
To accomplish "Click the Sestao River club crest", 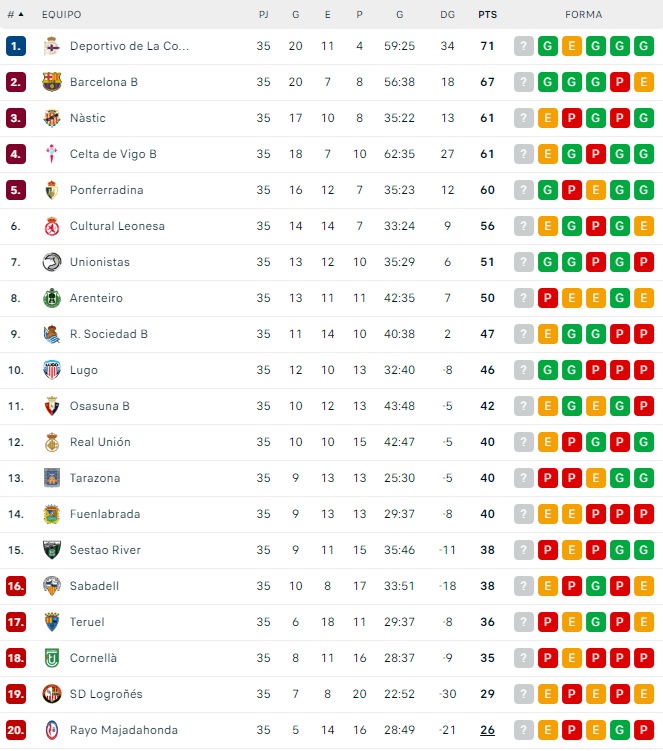I will [52, 550].
